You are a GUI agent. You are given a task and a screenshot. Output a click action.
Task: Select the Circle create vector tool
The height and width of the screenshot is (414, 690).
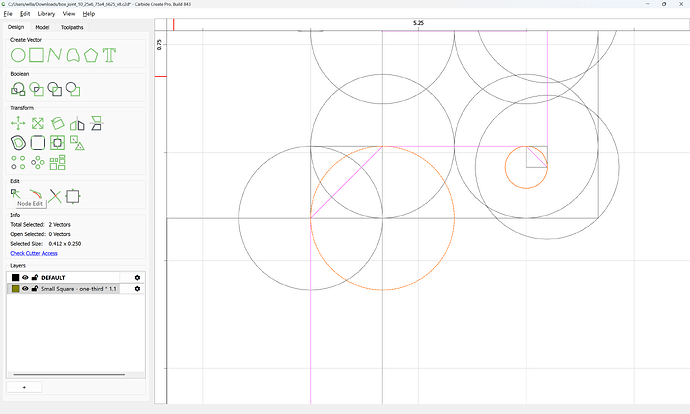[x=18, y=55]
